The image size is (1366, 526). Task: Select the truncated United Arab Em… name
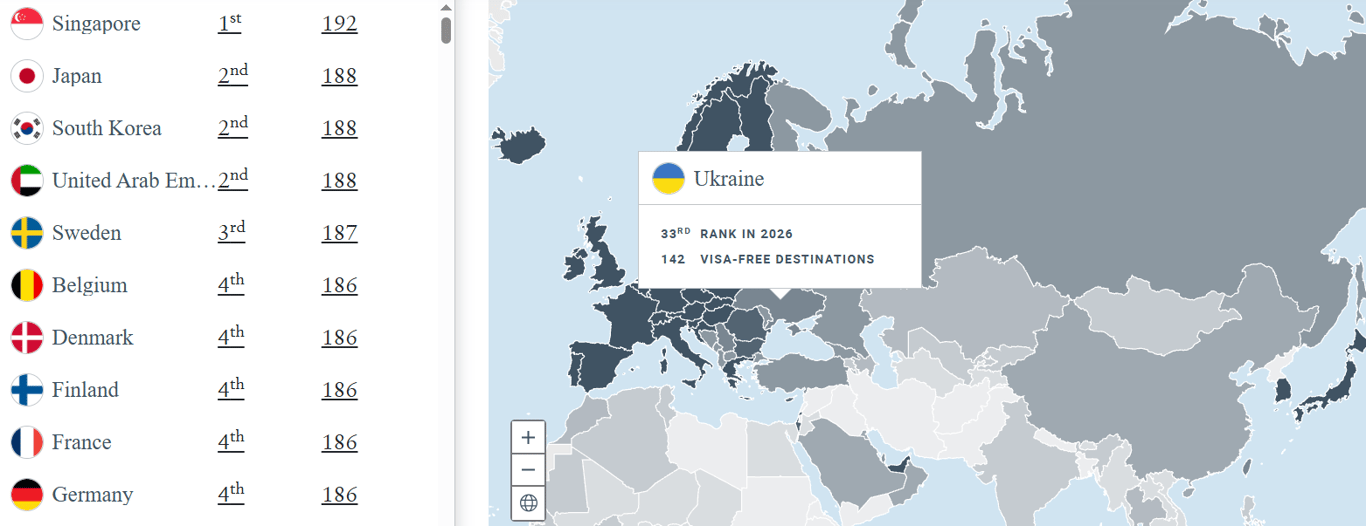click(134, 181)
